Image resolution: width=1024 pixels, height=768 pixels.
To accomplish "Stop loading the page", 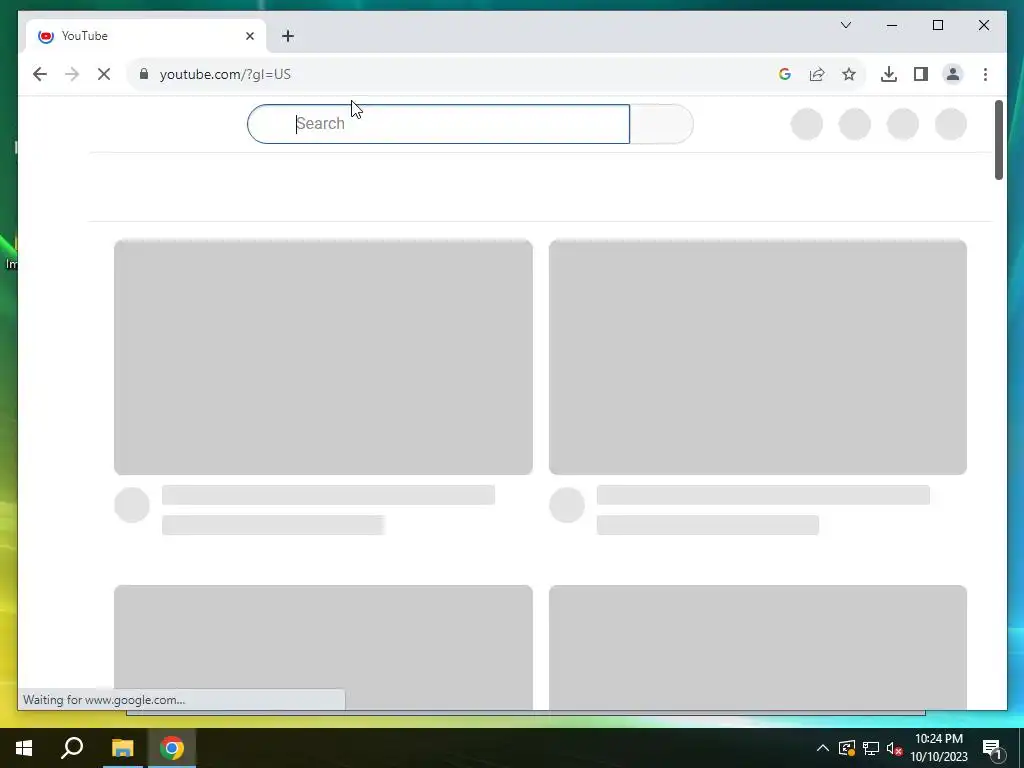I will click(x=104, y=74).
